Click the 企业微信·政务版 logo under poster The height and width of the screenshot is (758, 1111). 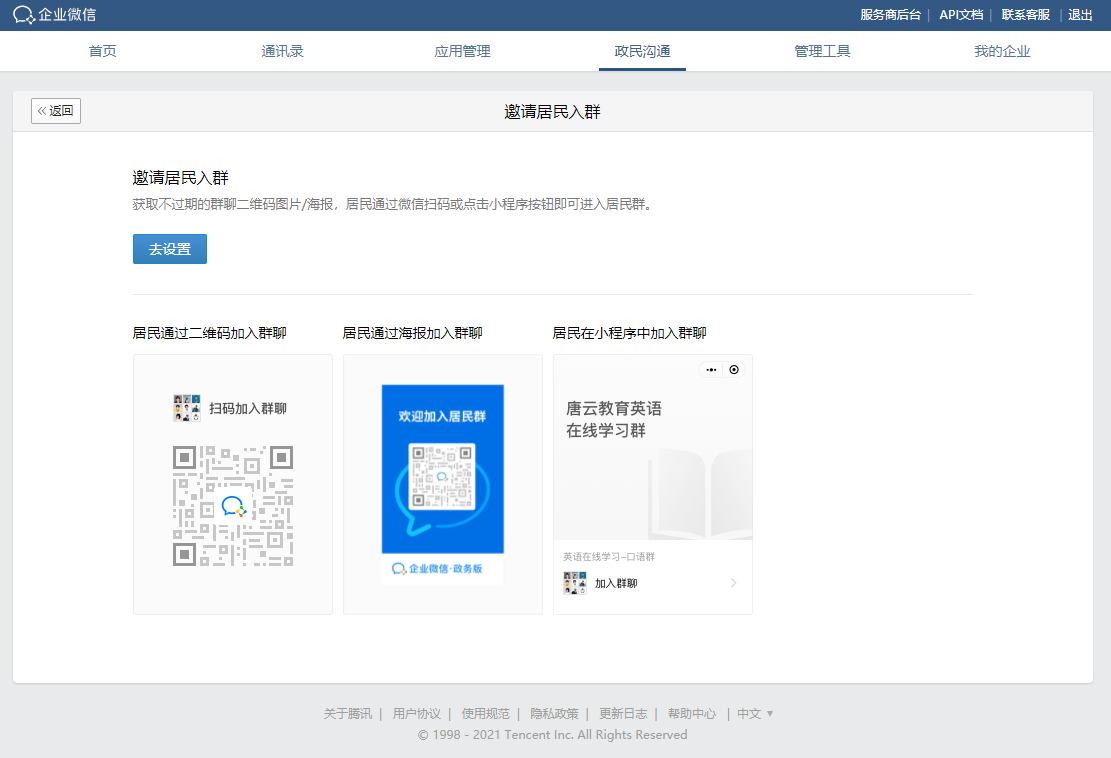coord(437,568)
